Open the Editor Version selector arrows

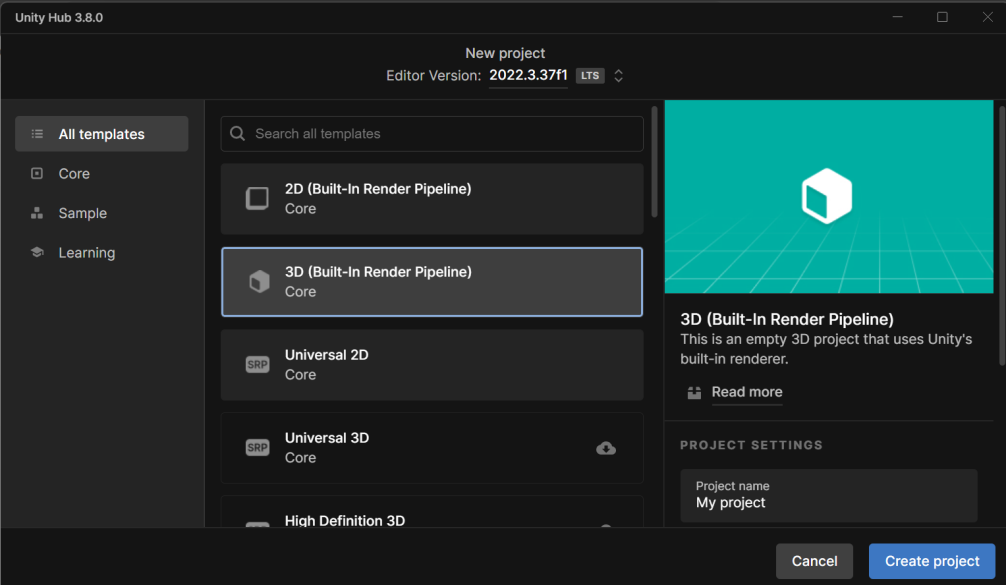618,76
